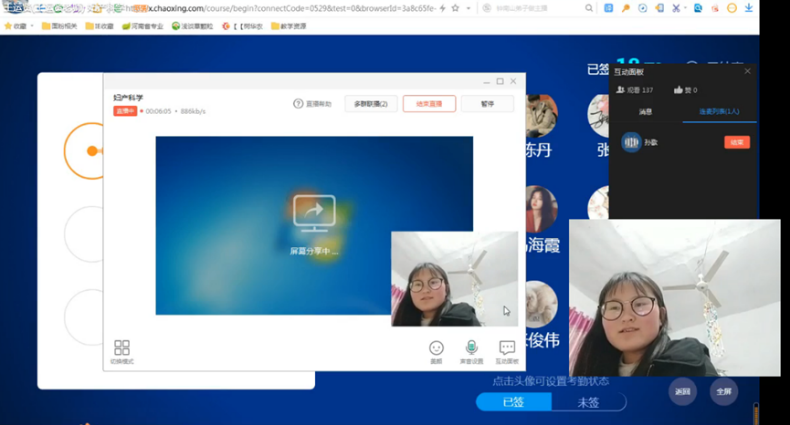Switch to the 未签 not-signed toggle
Image resolution: width=790 pixels, height=425 pixels.
pos(588,402)
